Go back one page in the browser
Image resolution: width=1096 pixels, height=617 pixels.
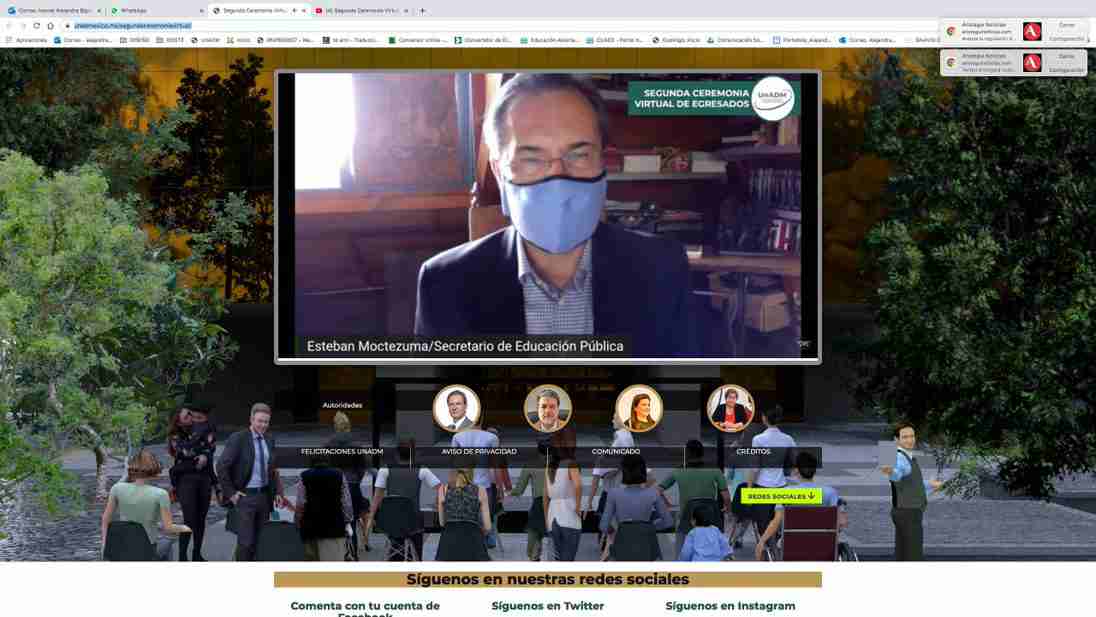click(8, 25)
